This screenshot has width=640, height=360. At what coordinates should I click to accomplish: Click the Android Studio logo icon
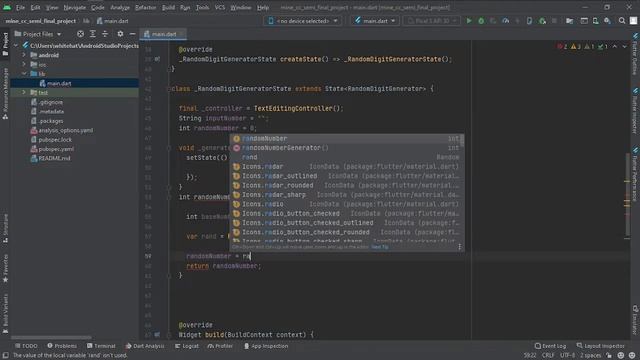[x=7, y=7]
